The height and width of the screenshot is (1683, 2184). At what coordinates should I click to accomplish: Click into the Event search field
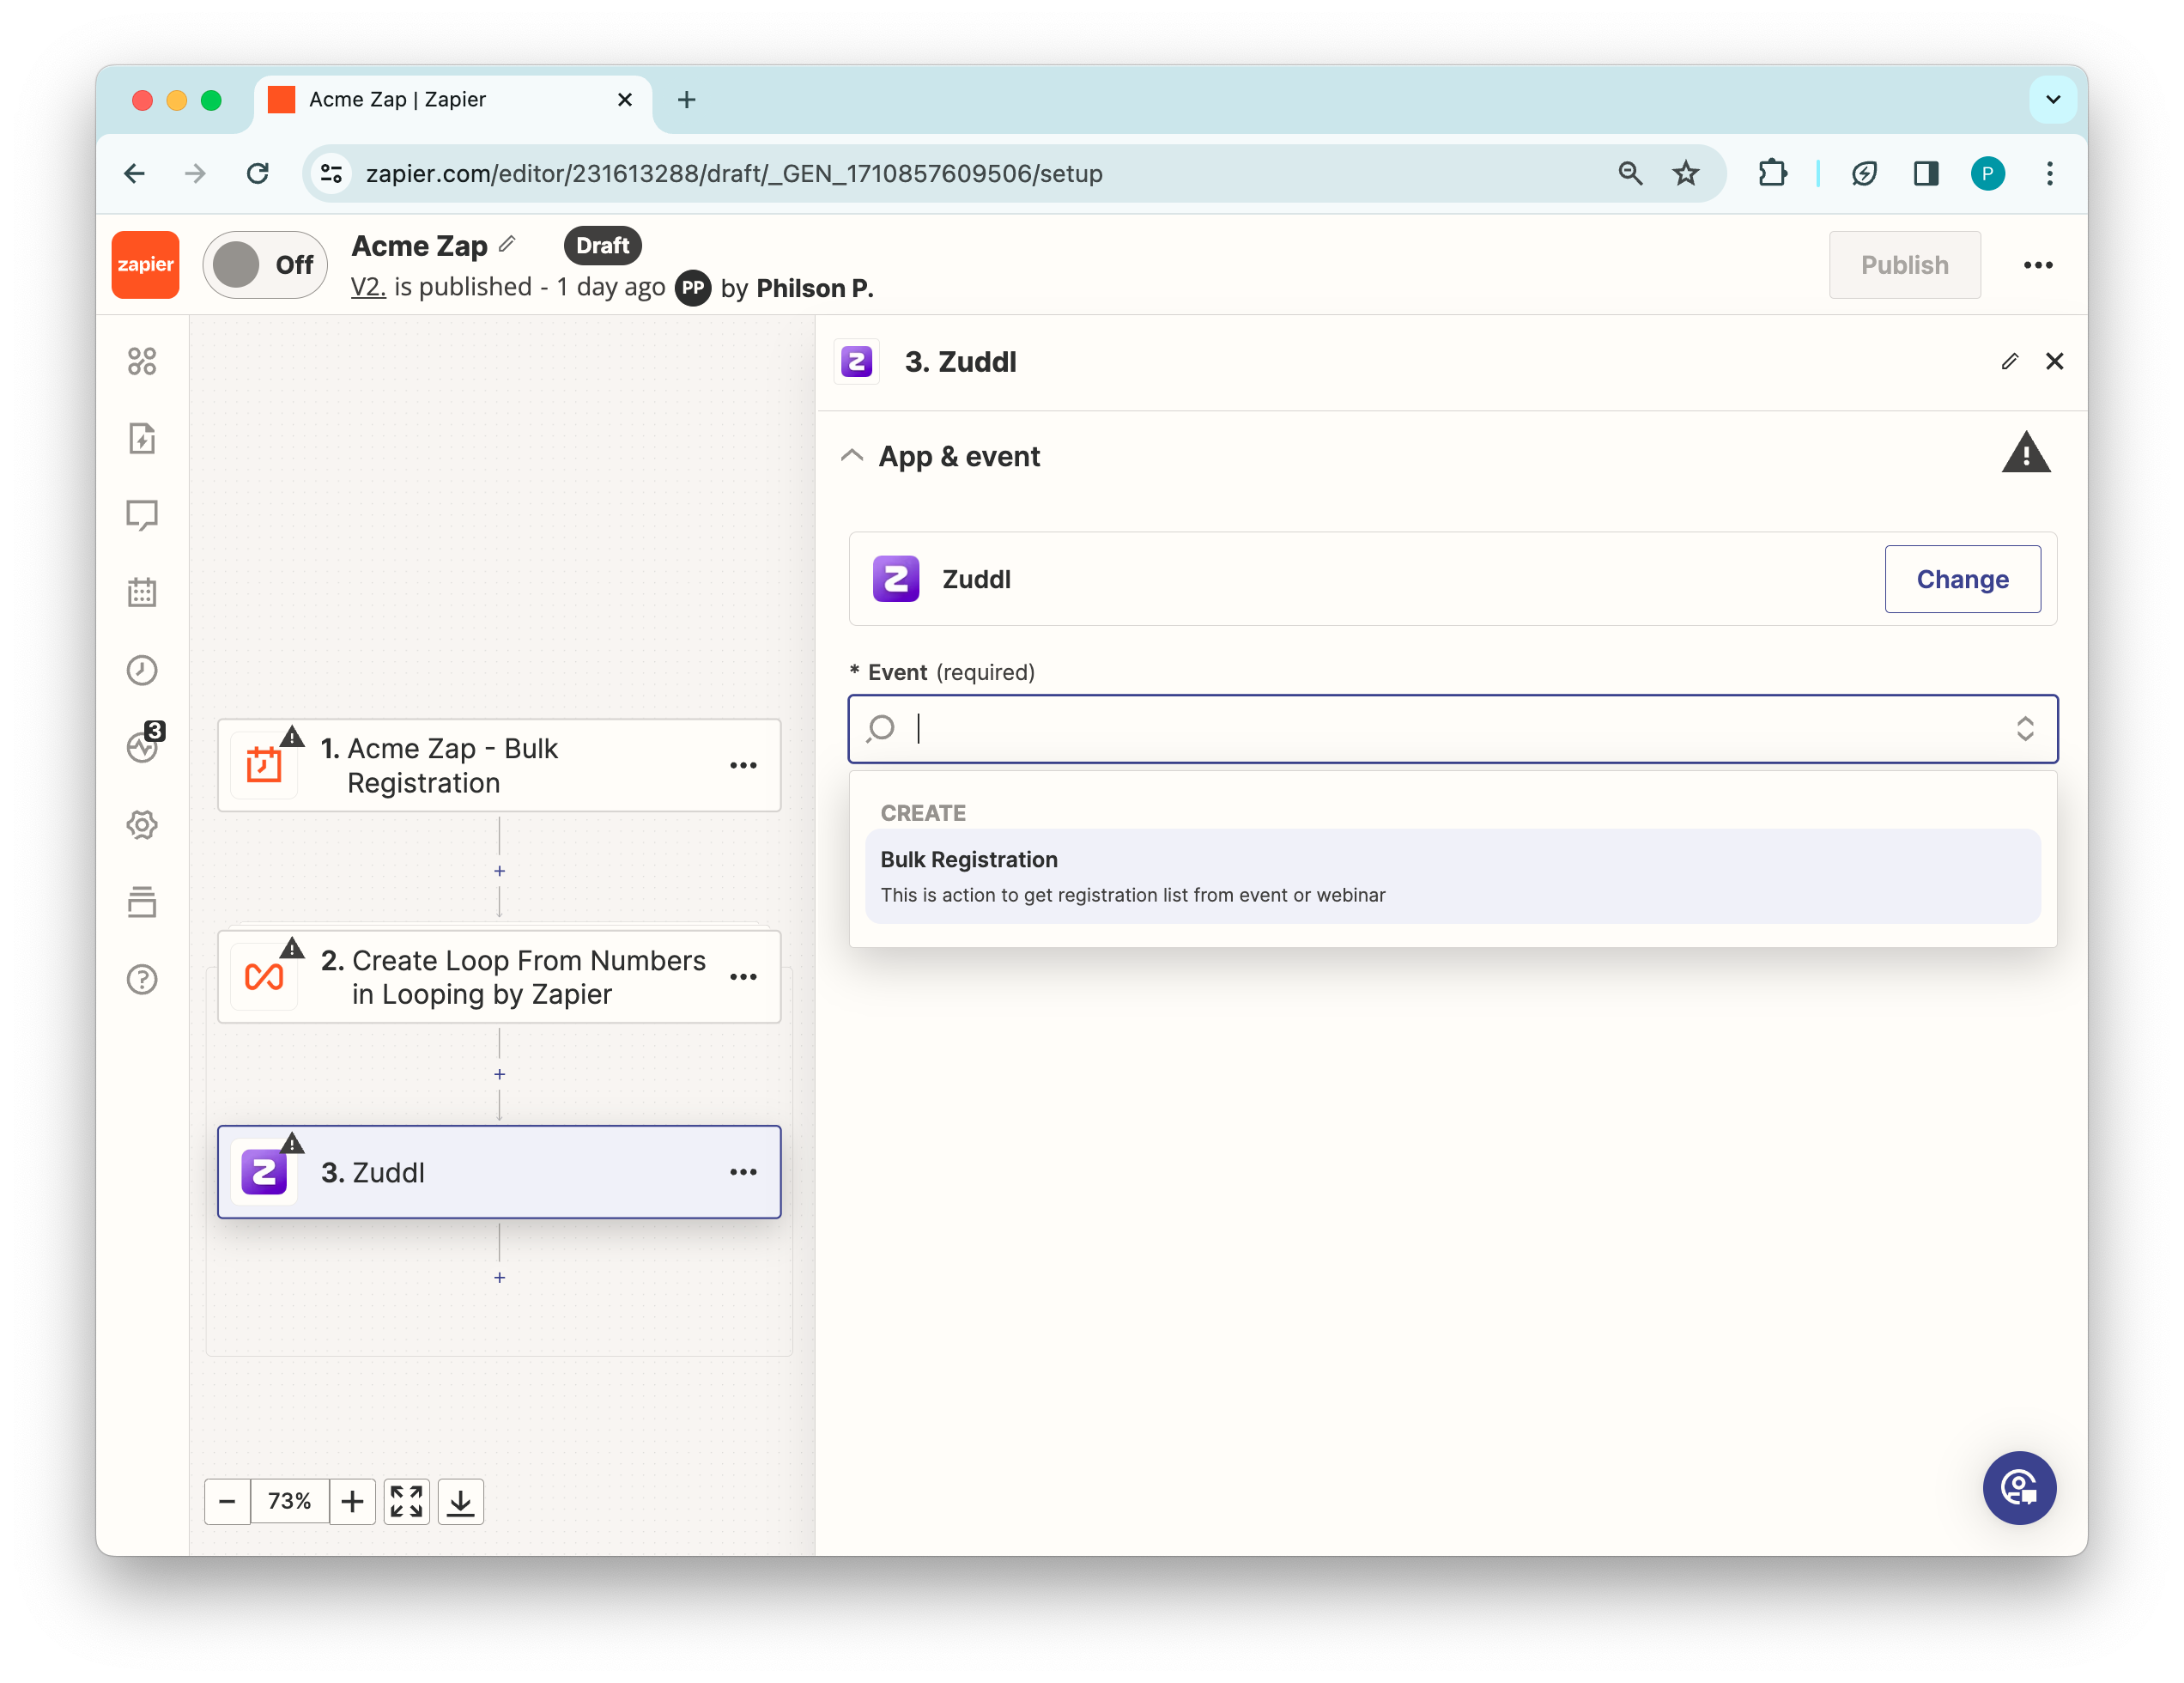tap(1400, 728)
